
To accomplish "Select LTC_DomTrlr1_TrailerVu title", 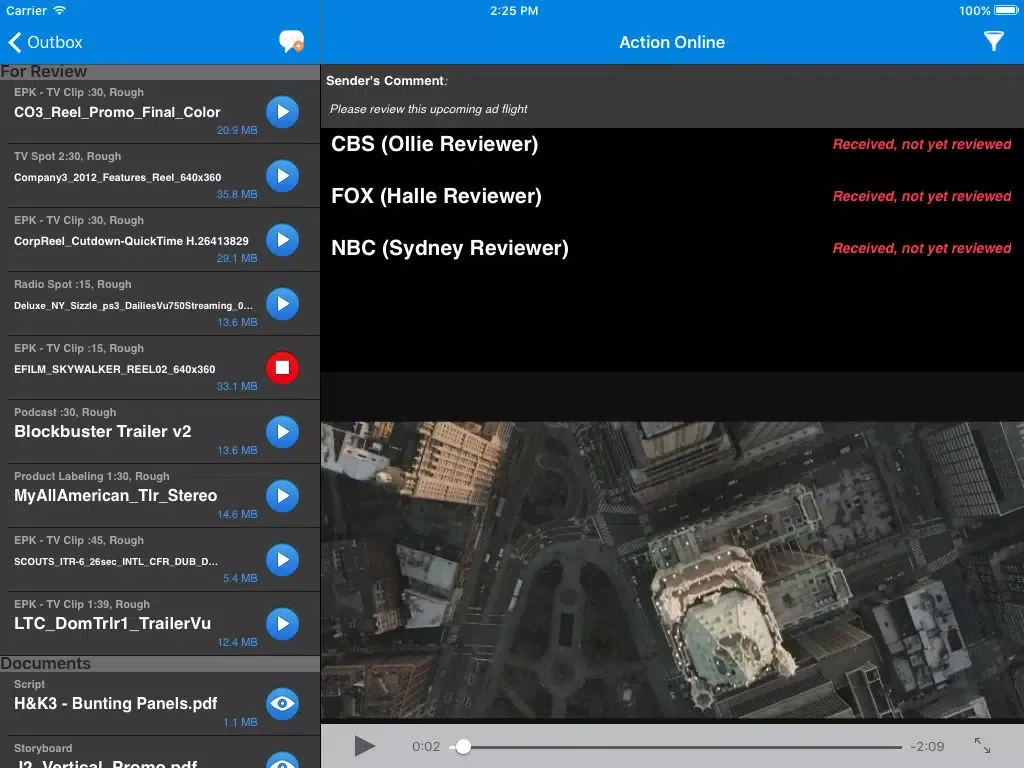I will [112, 624].
